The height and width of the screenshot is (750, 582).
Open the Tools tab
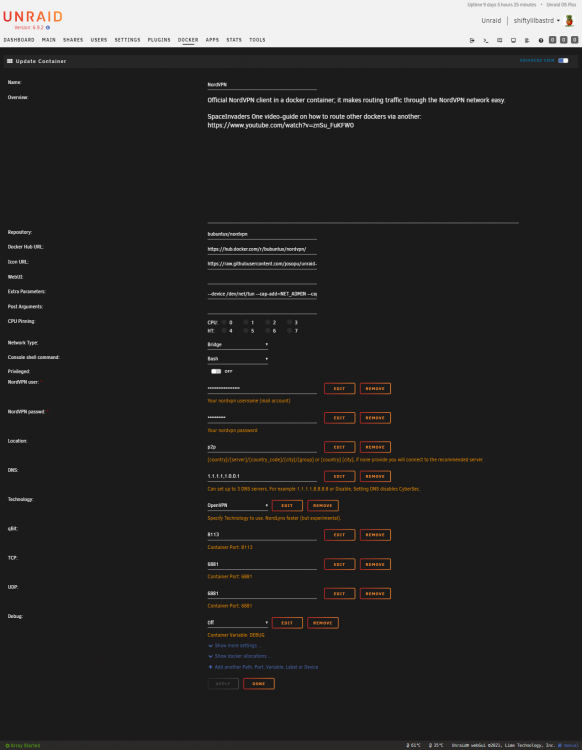pyautogui.click(x=257, y=40)
